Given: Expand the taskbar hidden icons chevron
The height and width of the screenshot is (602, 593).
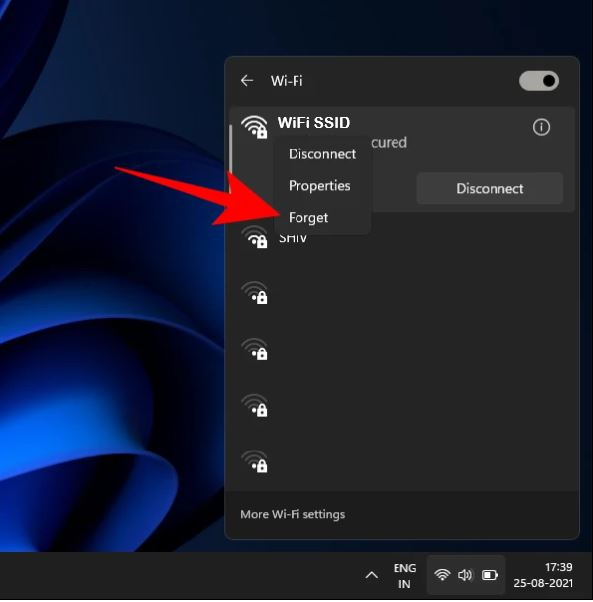Looking at the screenshot, I should (372, 575).
